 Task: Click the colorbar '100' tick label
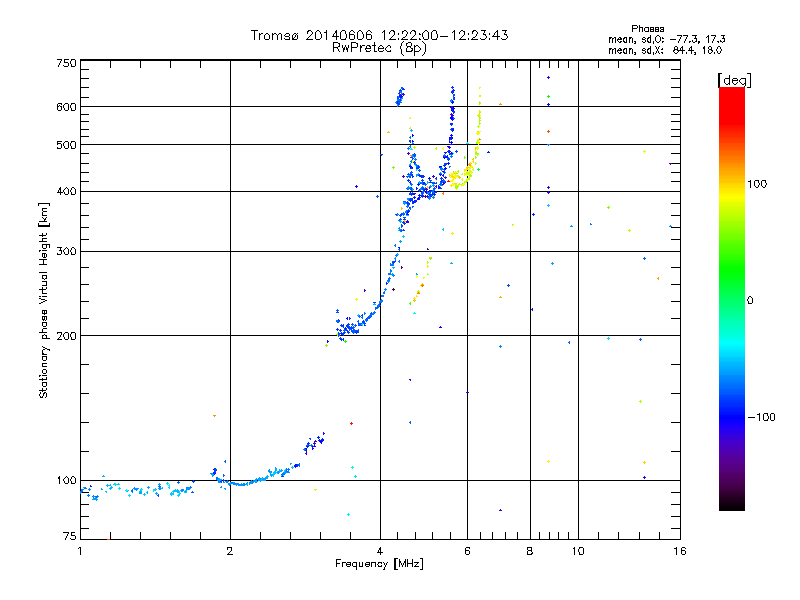coord(757,184)
